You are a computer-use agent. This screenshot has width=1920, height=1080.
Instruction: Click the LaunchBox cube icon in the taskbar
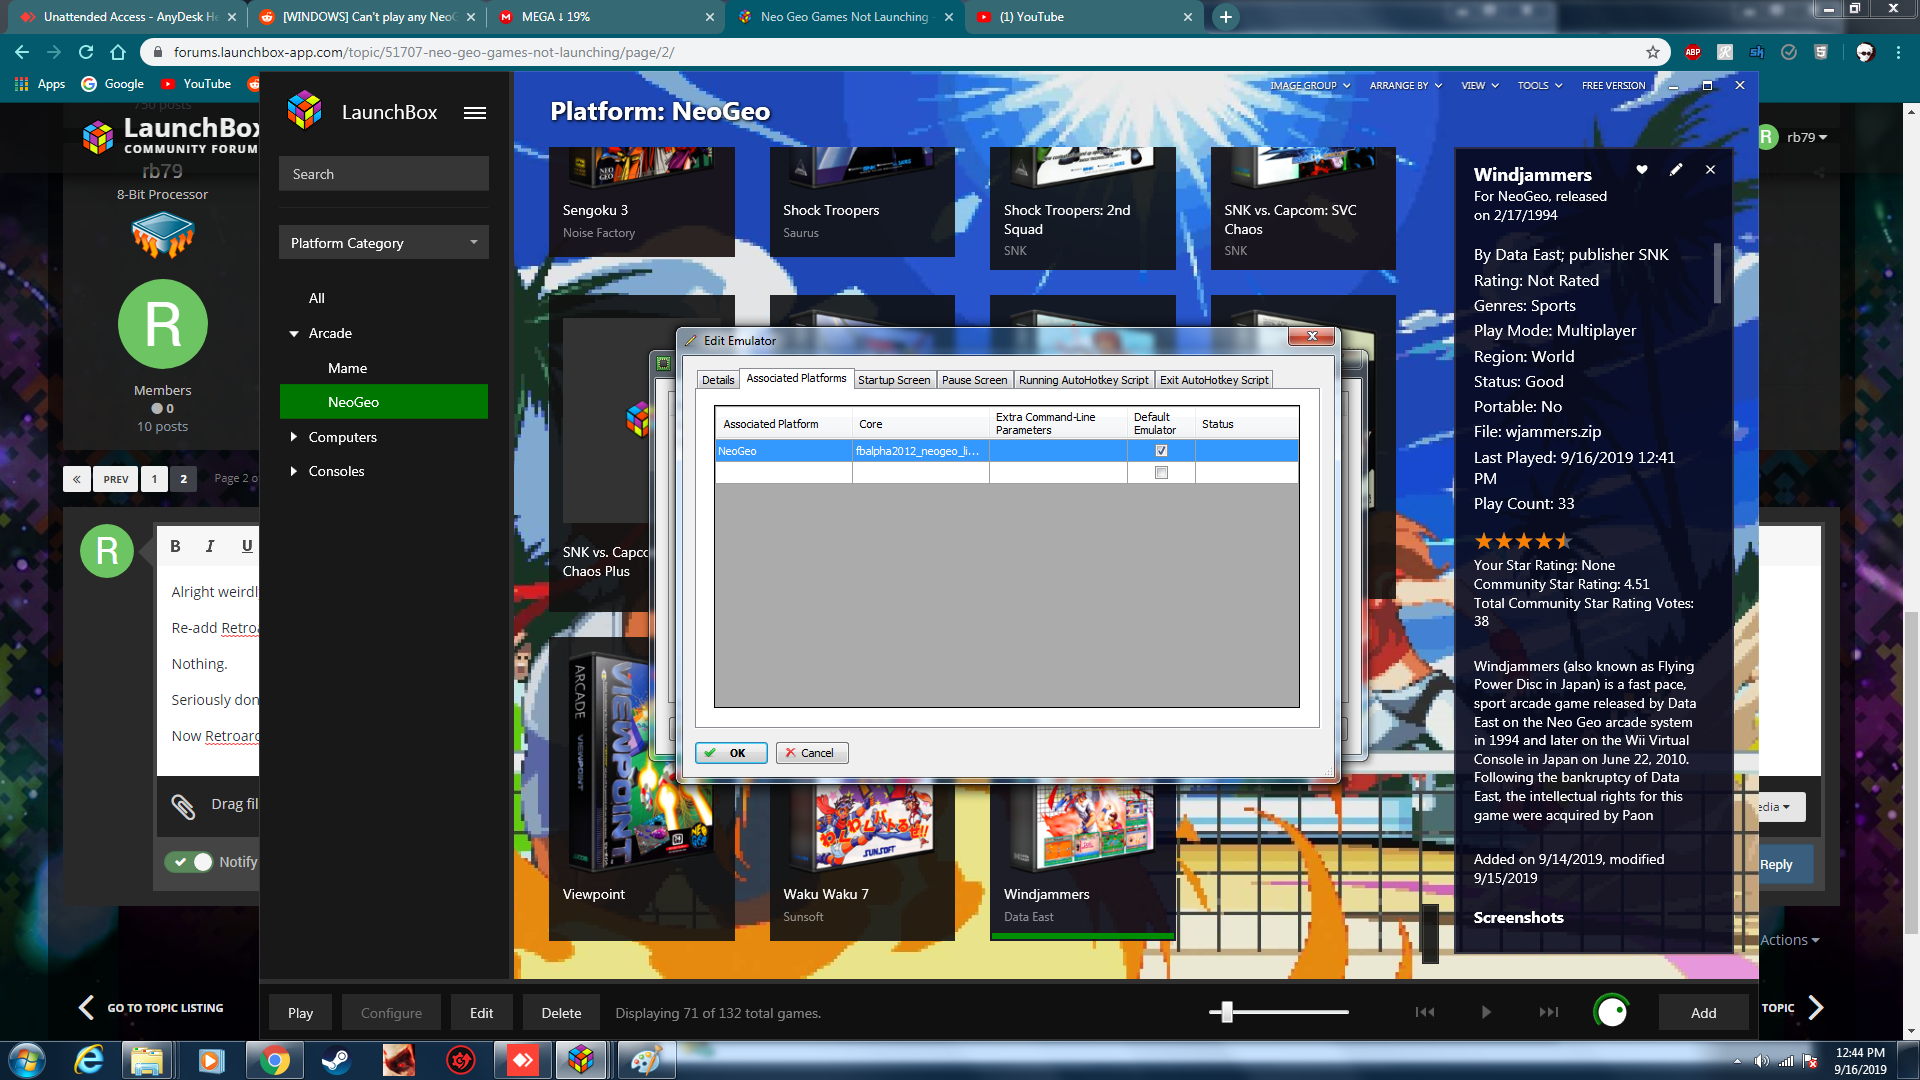[582, 1060]
